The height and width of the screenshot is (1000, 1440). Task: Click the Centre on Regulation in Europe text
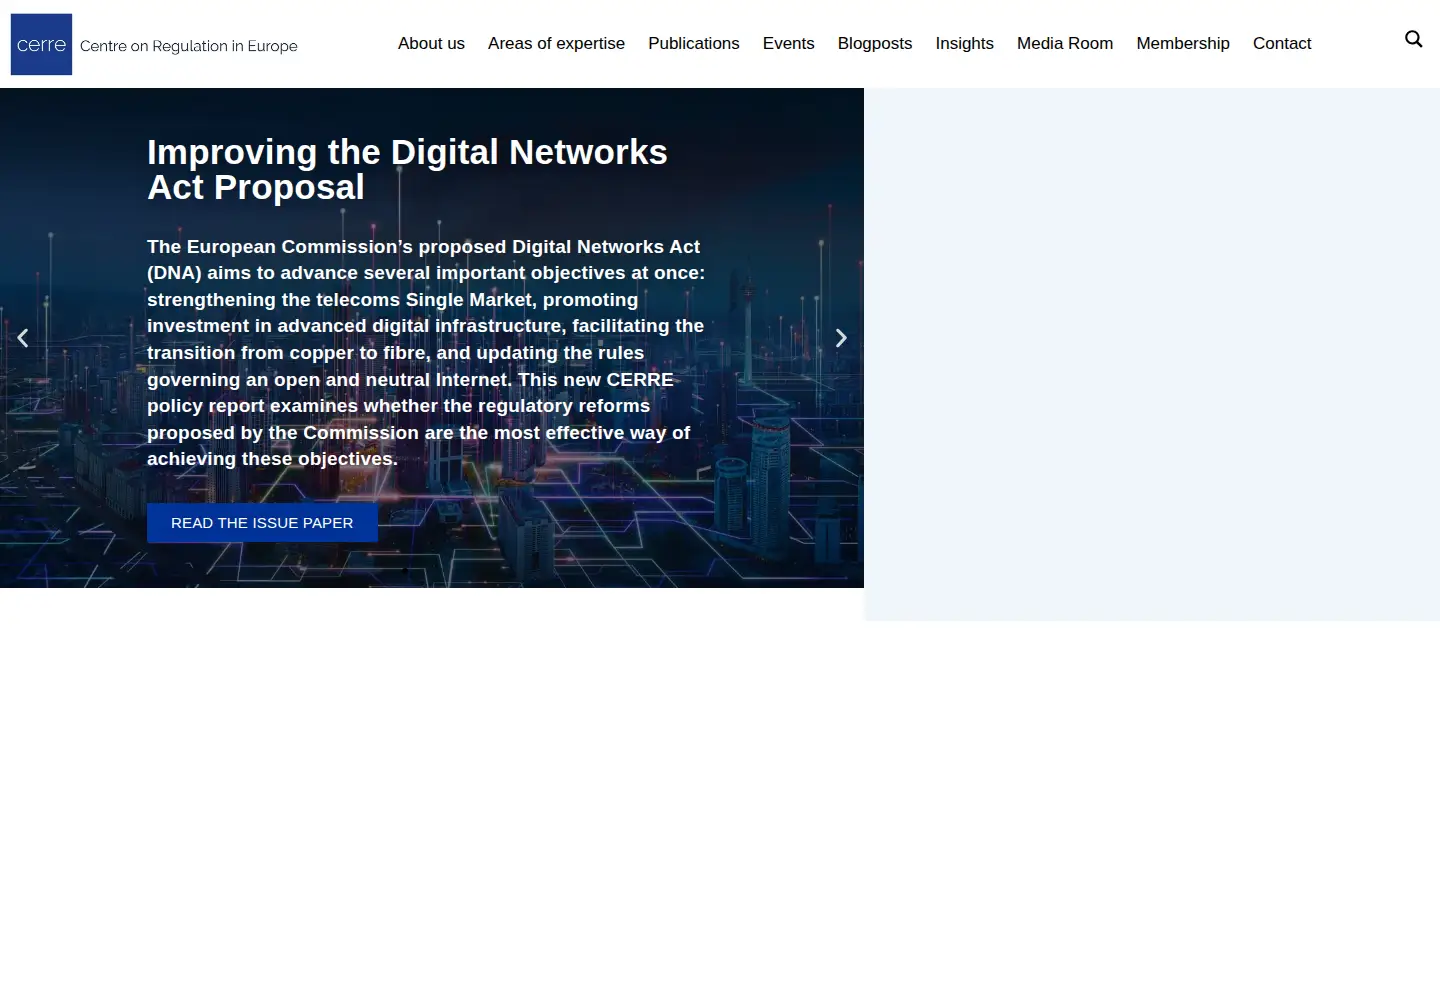pos(189,46)
